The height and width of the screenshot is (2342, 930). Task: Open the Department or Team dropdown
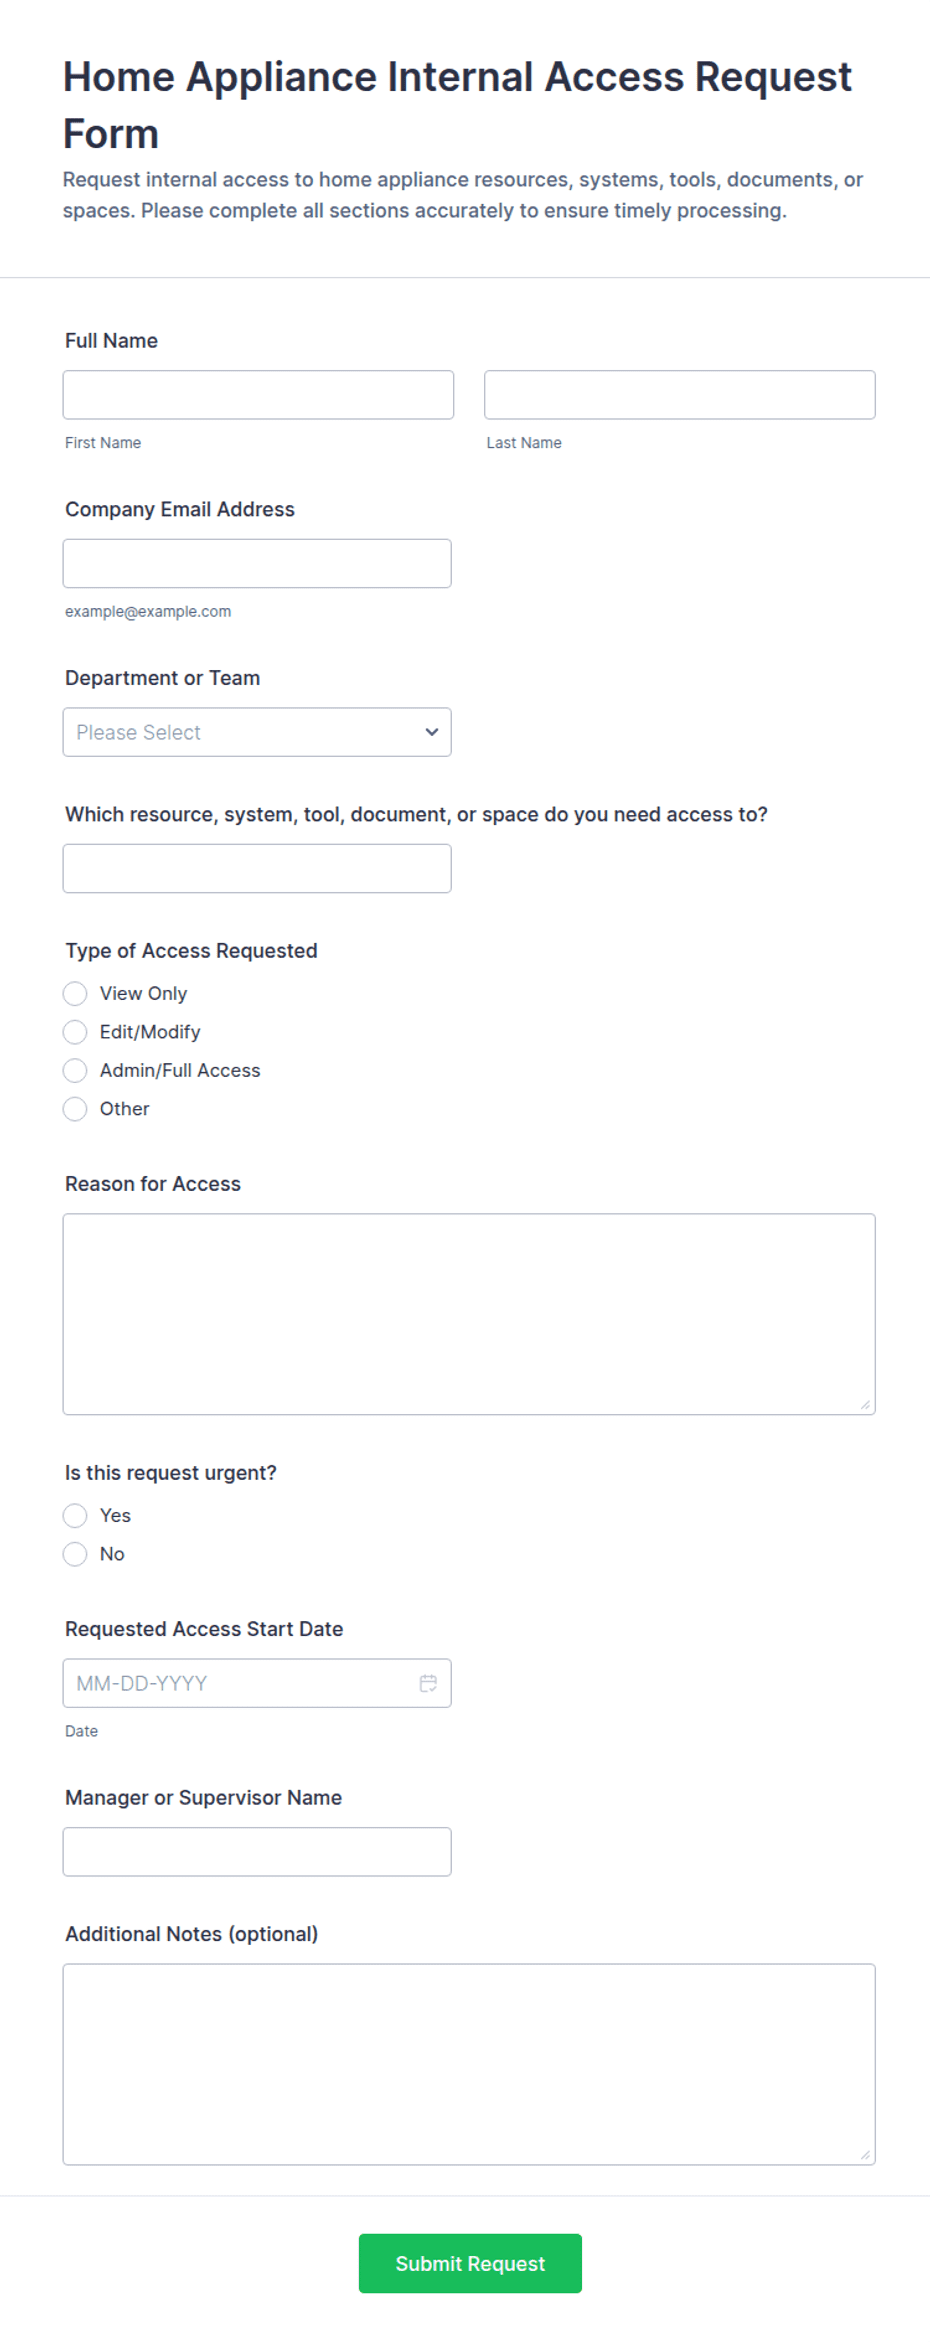[257, 732]
